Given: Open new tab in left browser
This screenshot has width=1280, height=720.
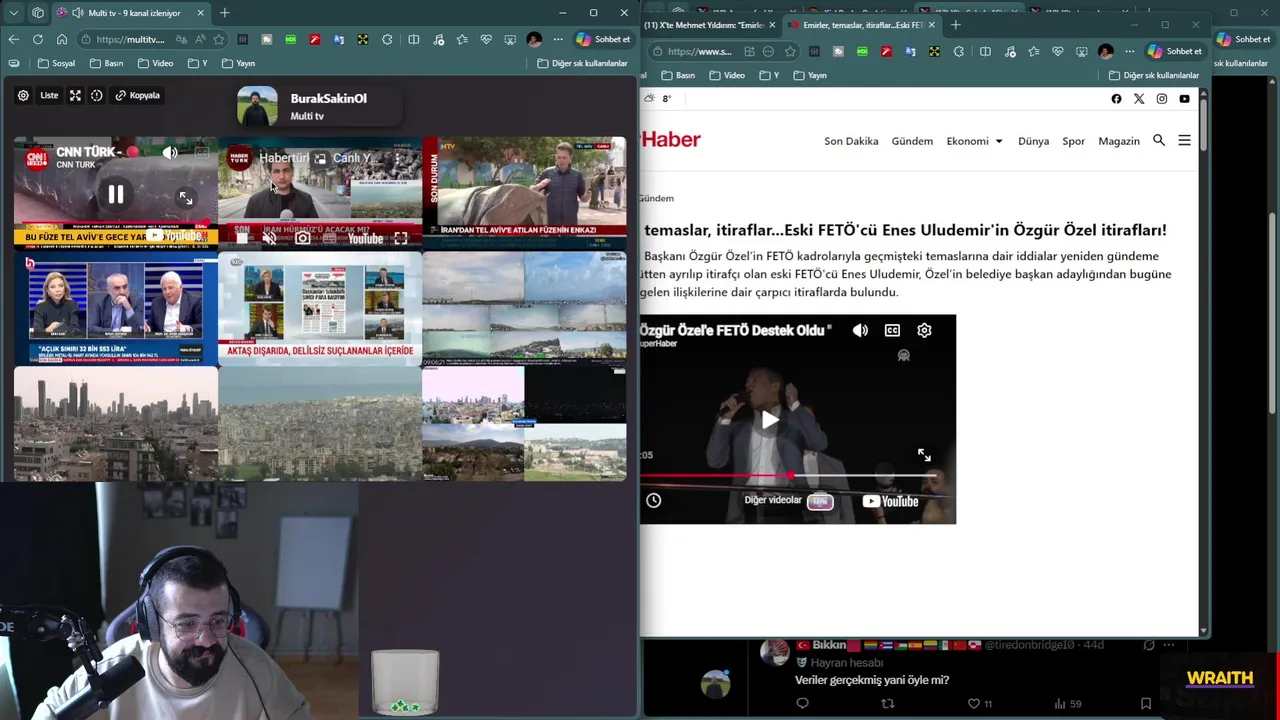Looking at the screenshot, I should pos(225,13).
